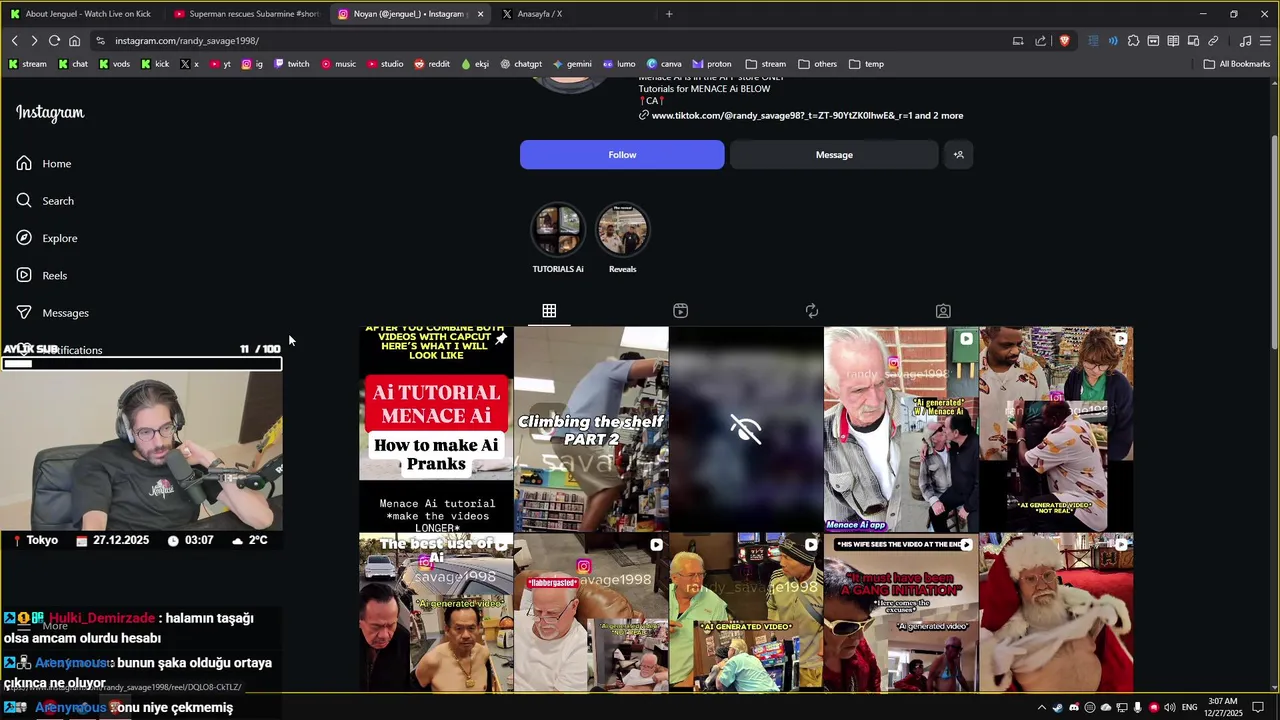This screenshot has height=720, width=1280.
Task: Expand the others bookmarks folder
Action: point(817,64)
